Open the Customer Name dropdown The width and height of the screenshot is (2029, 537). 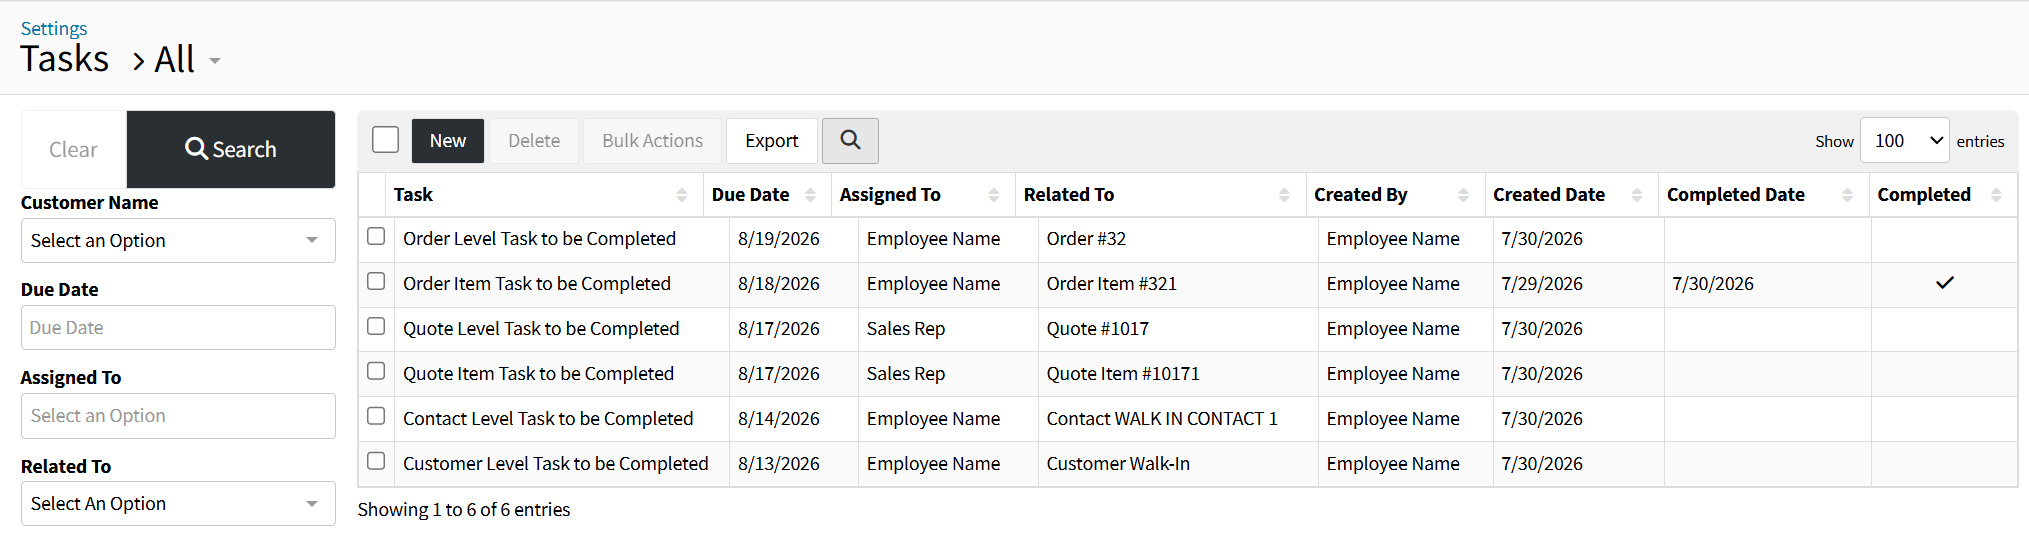(x=178, y=241)
